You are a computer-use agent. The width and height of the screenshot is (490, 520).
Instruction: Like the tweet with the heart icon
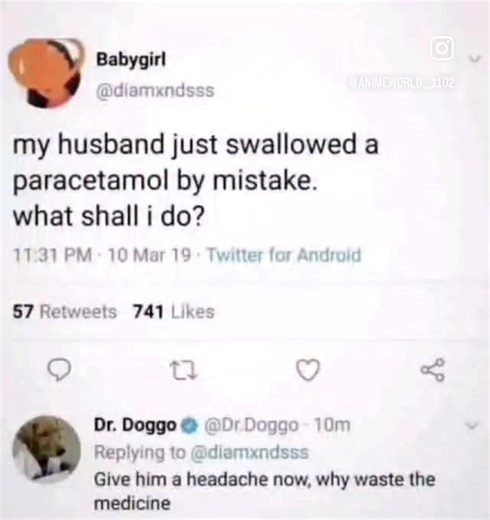pos(308,370)
